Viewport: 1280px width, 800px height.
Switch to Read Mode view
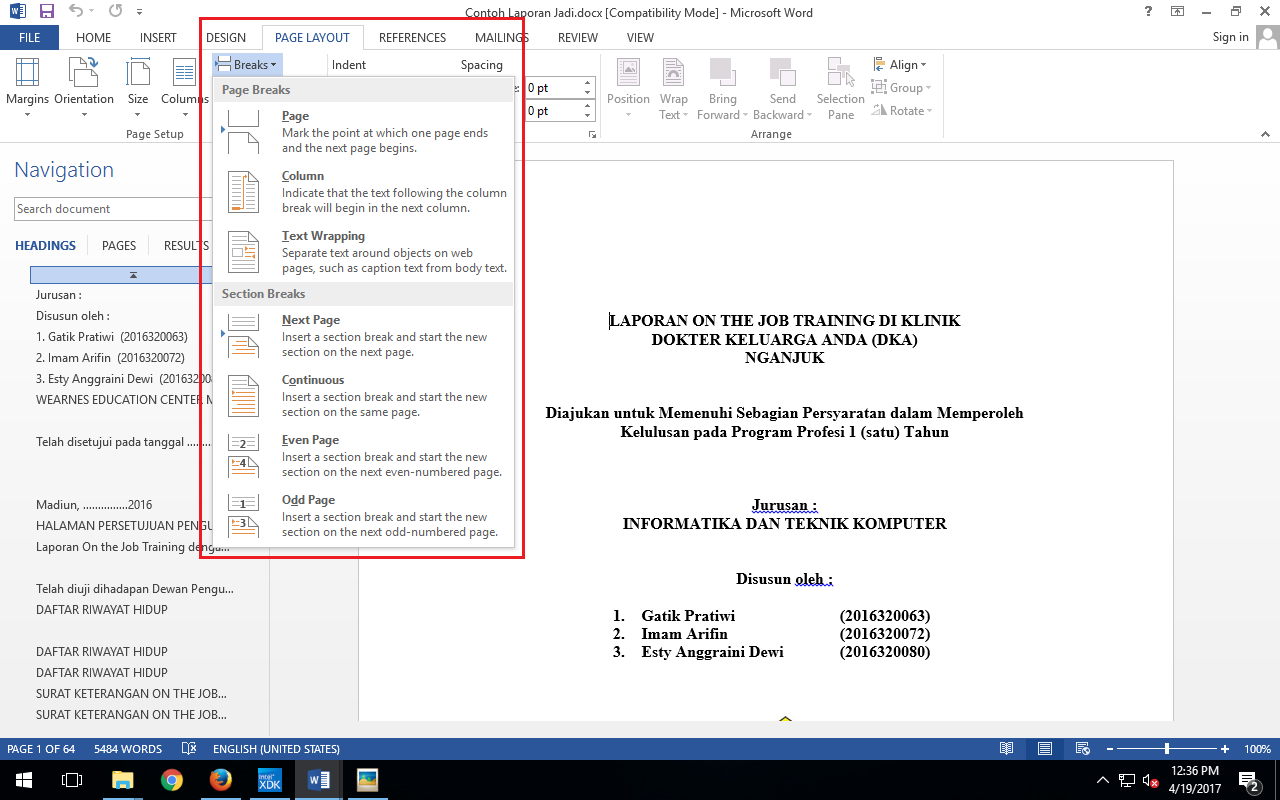1007,747
